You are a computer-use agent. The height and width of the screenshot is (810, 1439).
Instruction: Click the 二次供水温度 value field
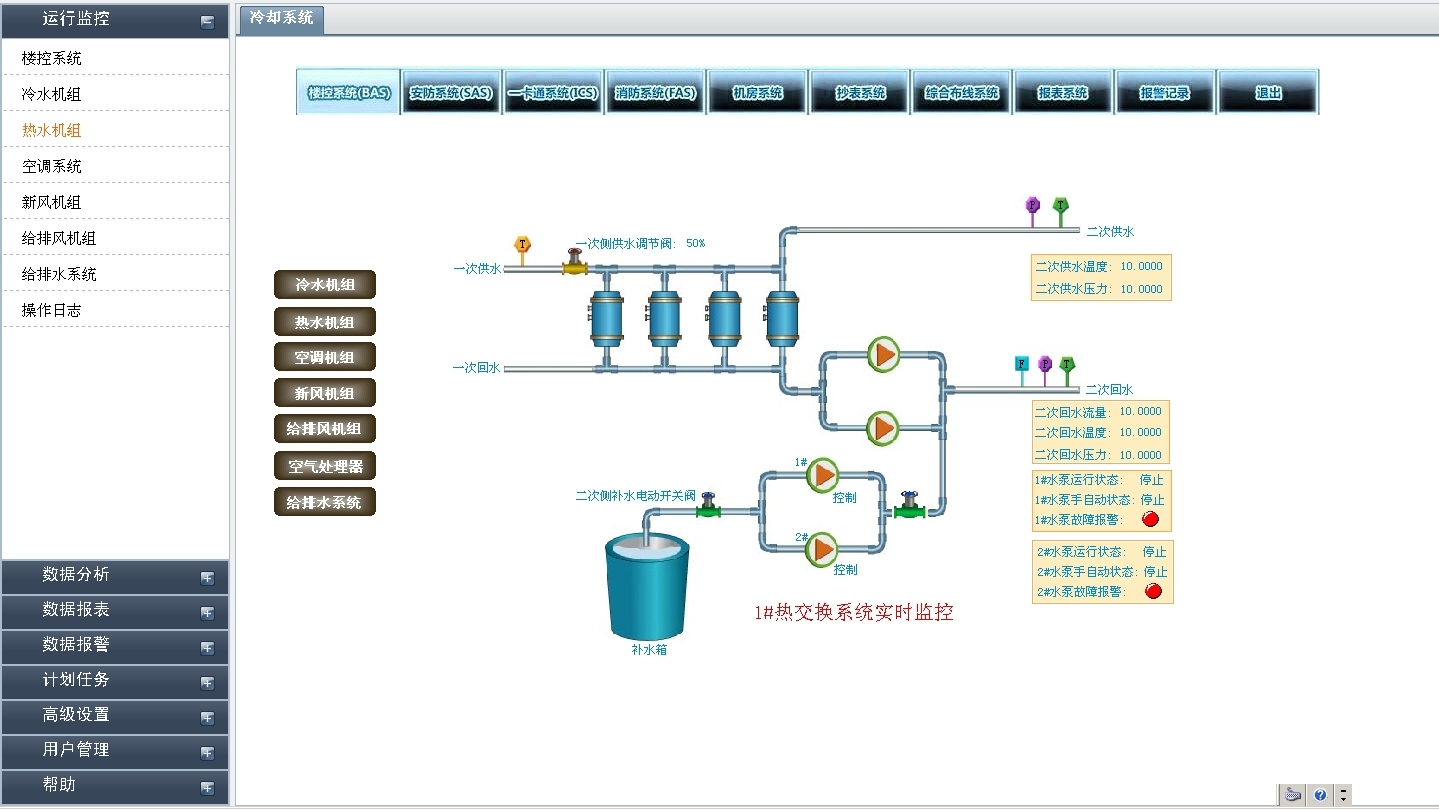point(1141,267)
